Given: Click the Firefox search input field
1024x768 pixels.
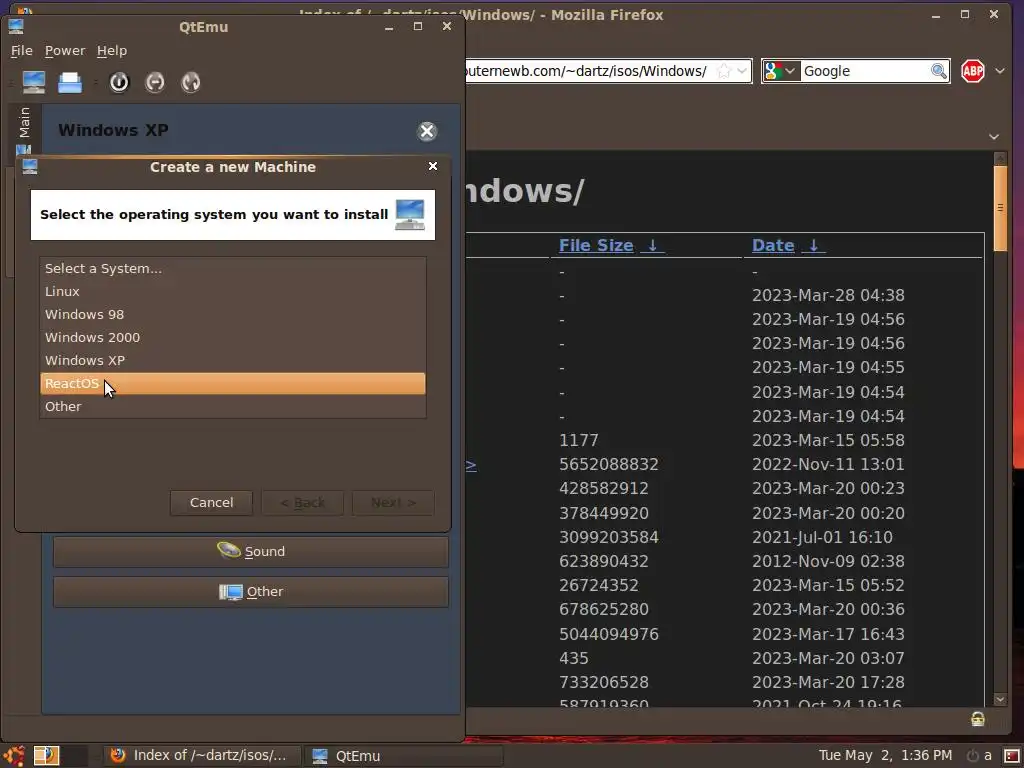Looking at the screenshot, I should (864, 71).
